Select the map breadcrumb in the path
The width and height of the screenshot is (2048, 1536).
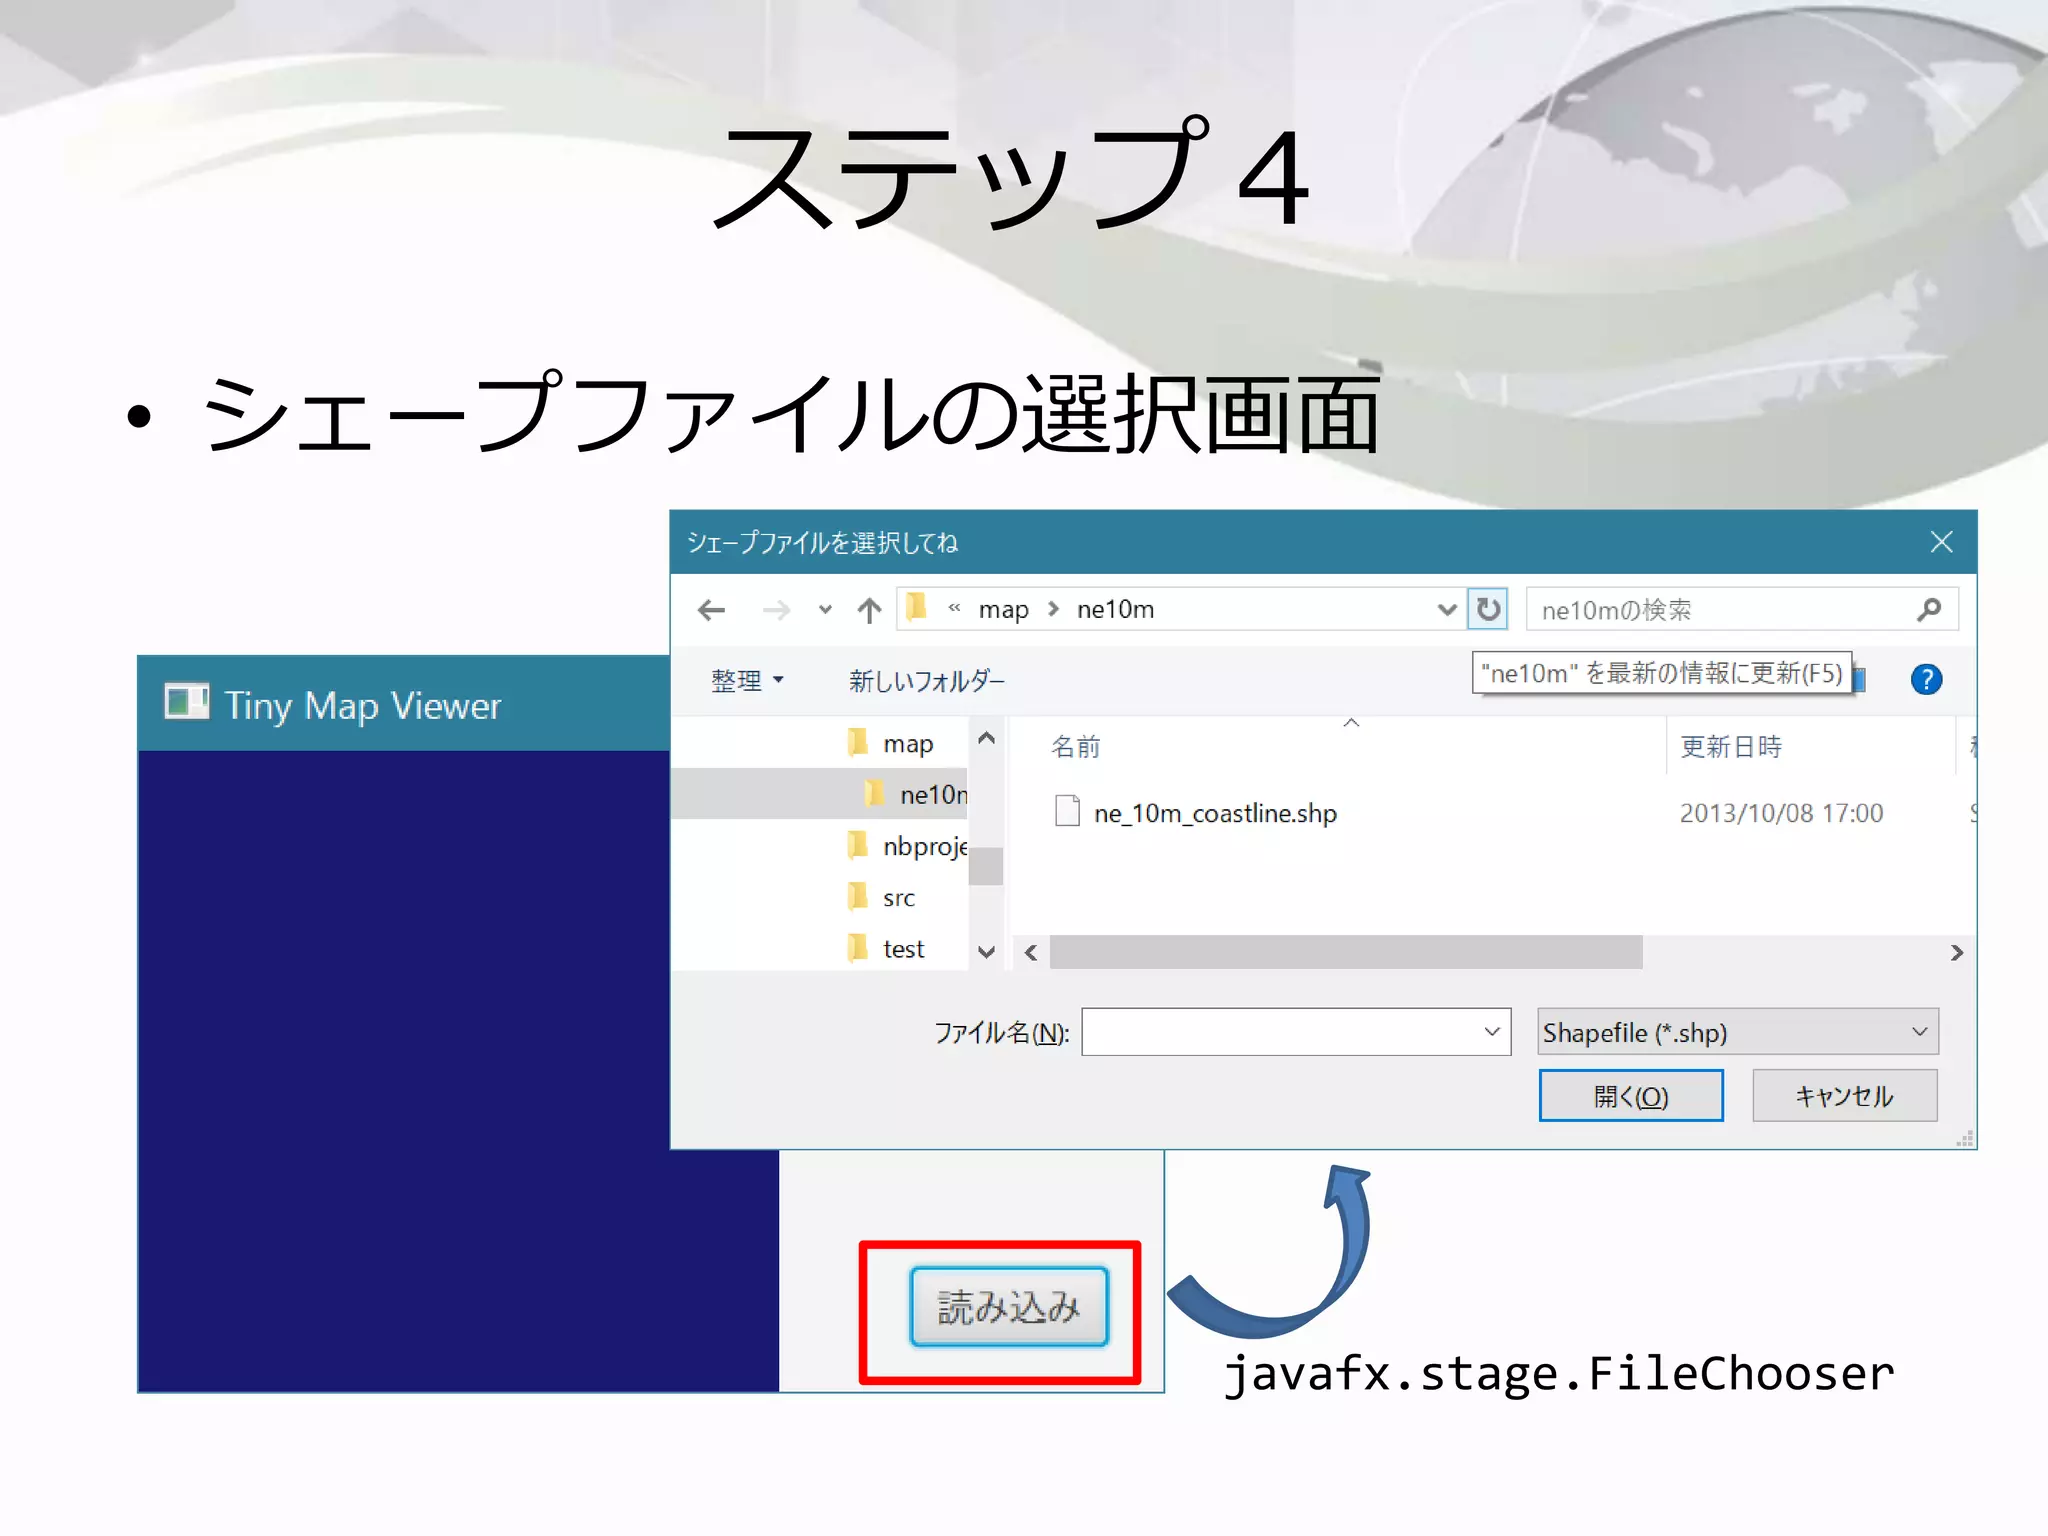[x=1003, y=610]
